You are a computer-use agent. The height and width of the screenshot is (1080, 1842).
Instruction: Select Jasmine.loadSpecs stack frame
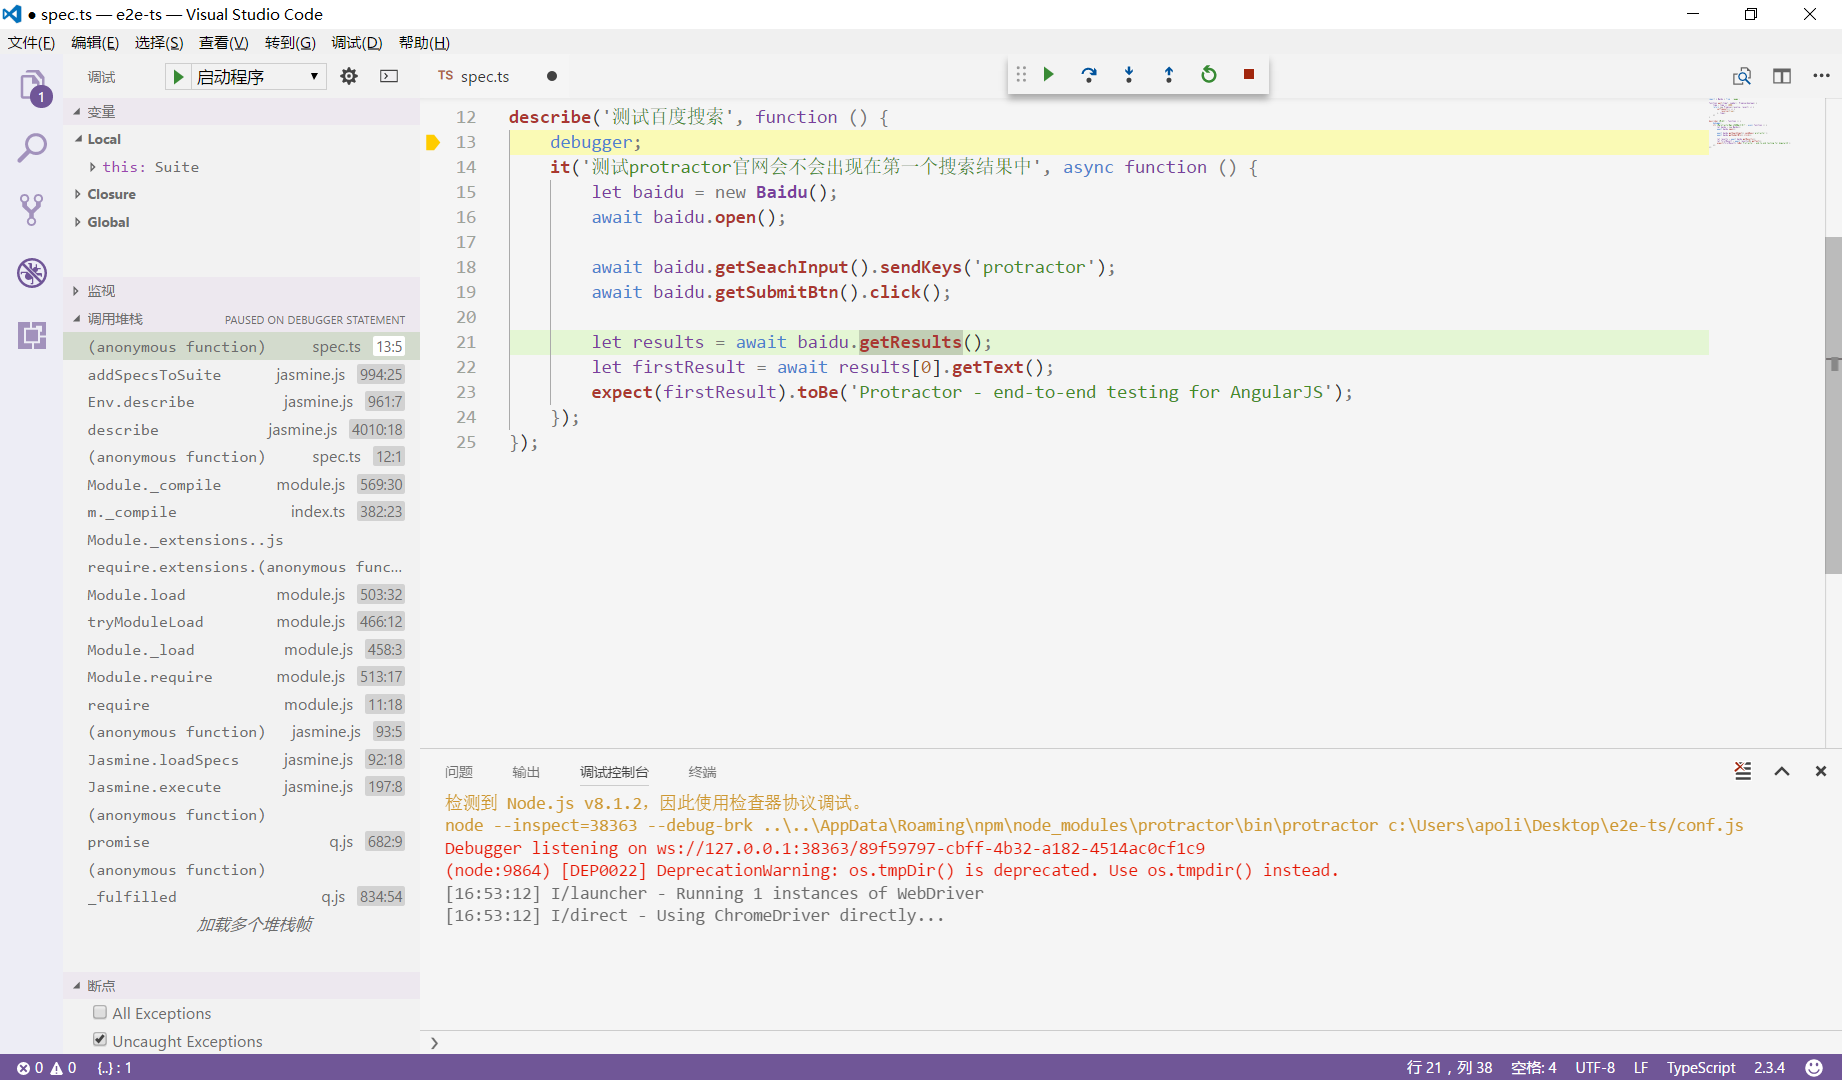[241, 759]
